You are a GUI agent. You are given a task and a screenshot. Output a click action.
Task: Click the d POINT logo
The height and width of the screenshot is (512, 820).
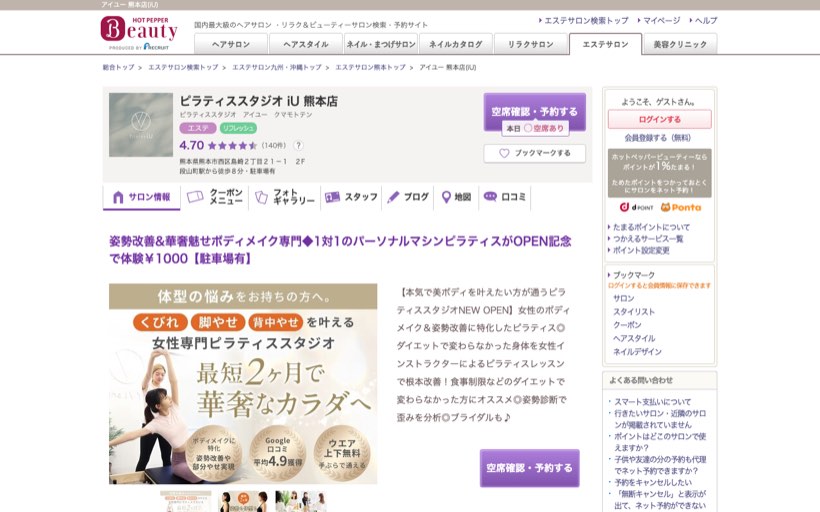636,207
